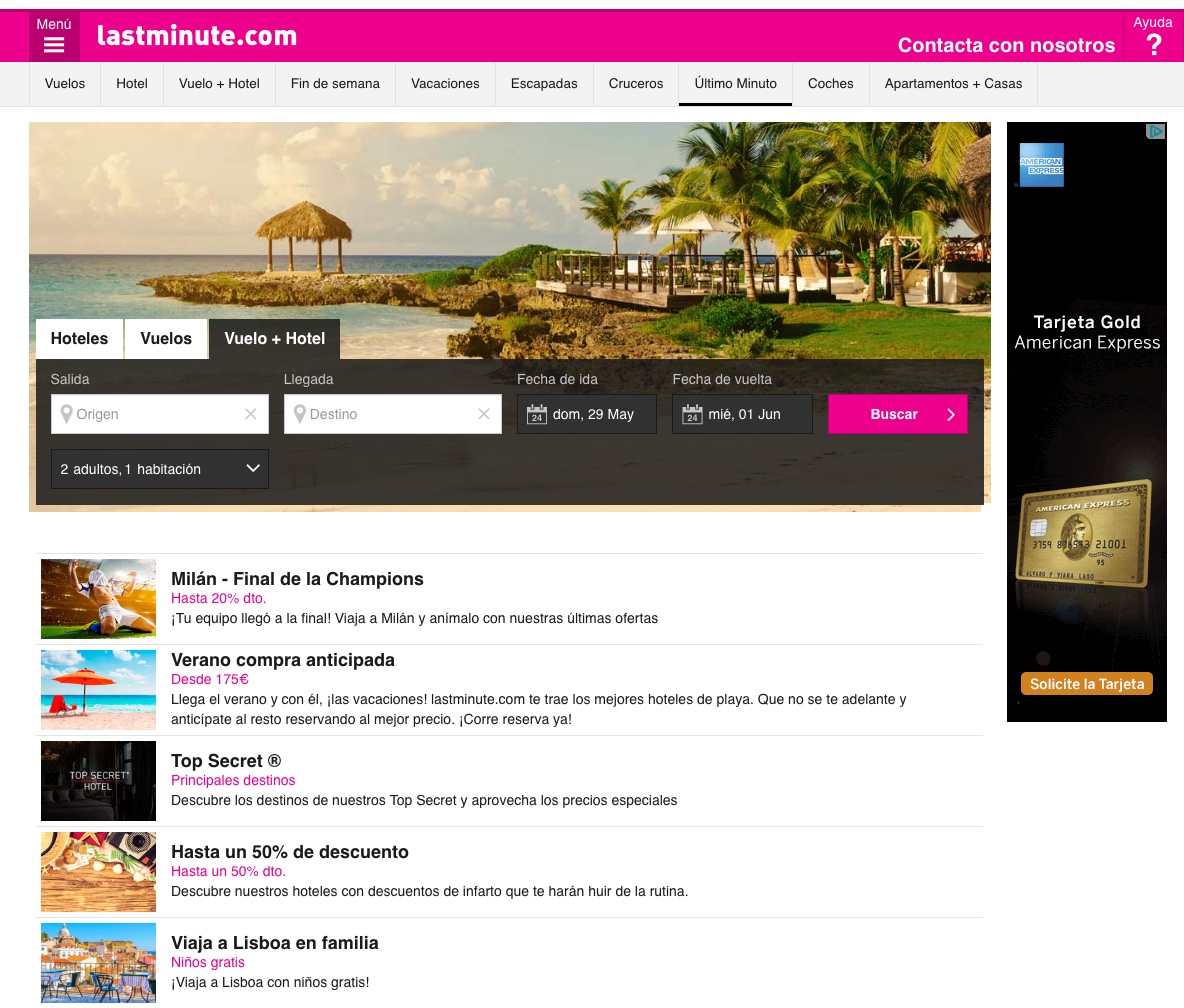This screenshot has height=1008, width=1184.
Task: Click the 'Principales destinos' pink text
Action: [x=233, y=781]
